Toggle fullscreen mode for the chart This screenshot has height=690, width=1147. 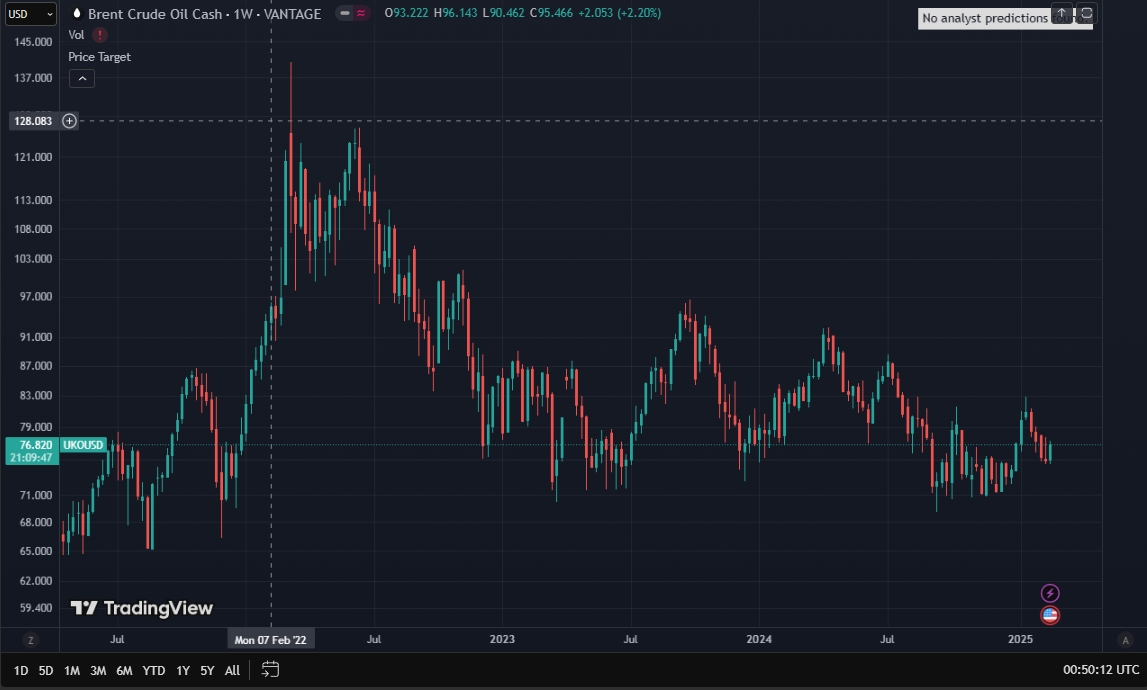pos(1086,14)
